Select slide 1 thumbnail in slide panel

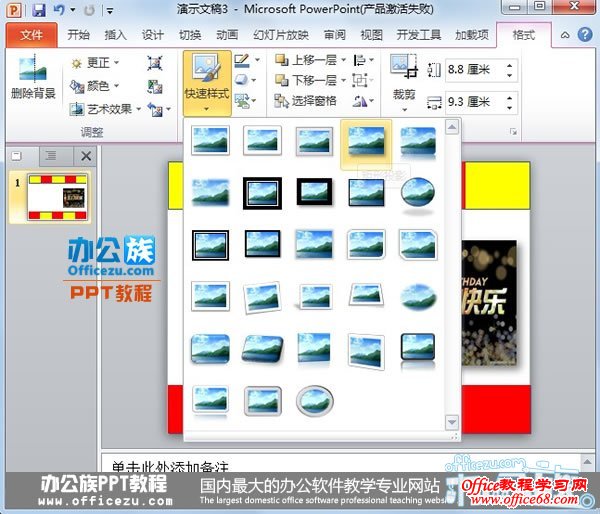(57, 196)
